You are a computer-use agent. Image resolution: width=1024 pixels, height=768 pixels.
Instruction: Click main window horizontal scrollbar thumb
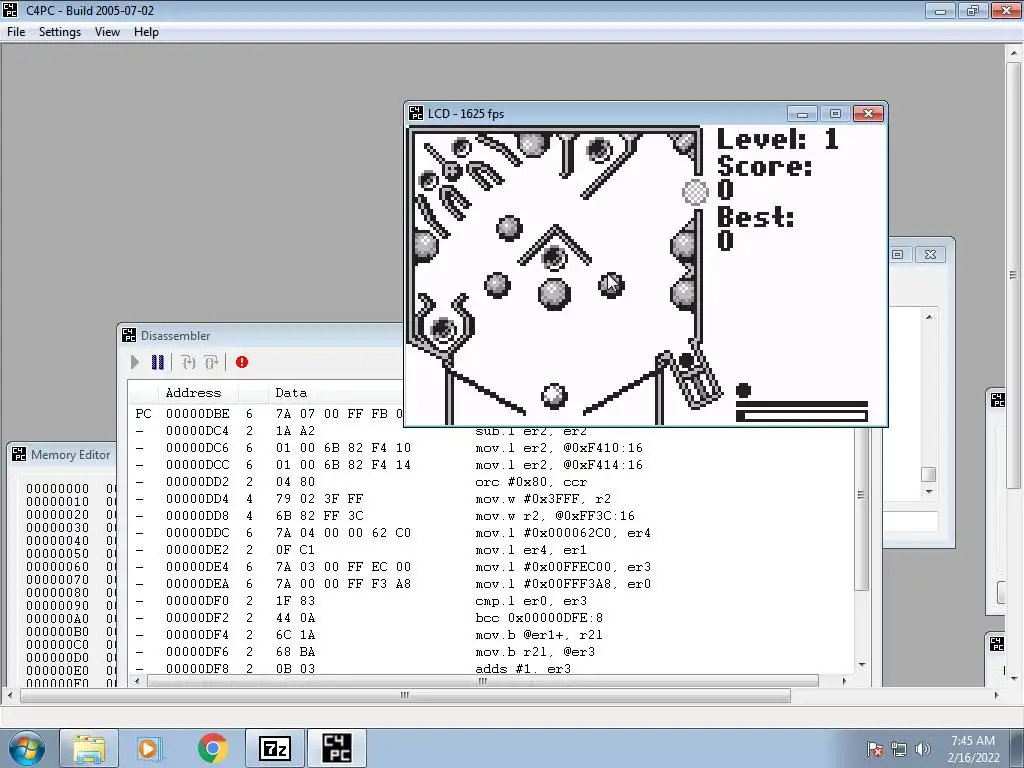(x=405, y=696)
